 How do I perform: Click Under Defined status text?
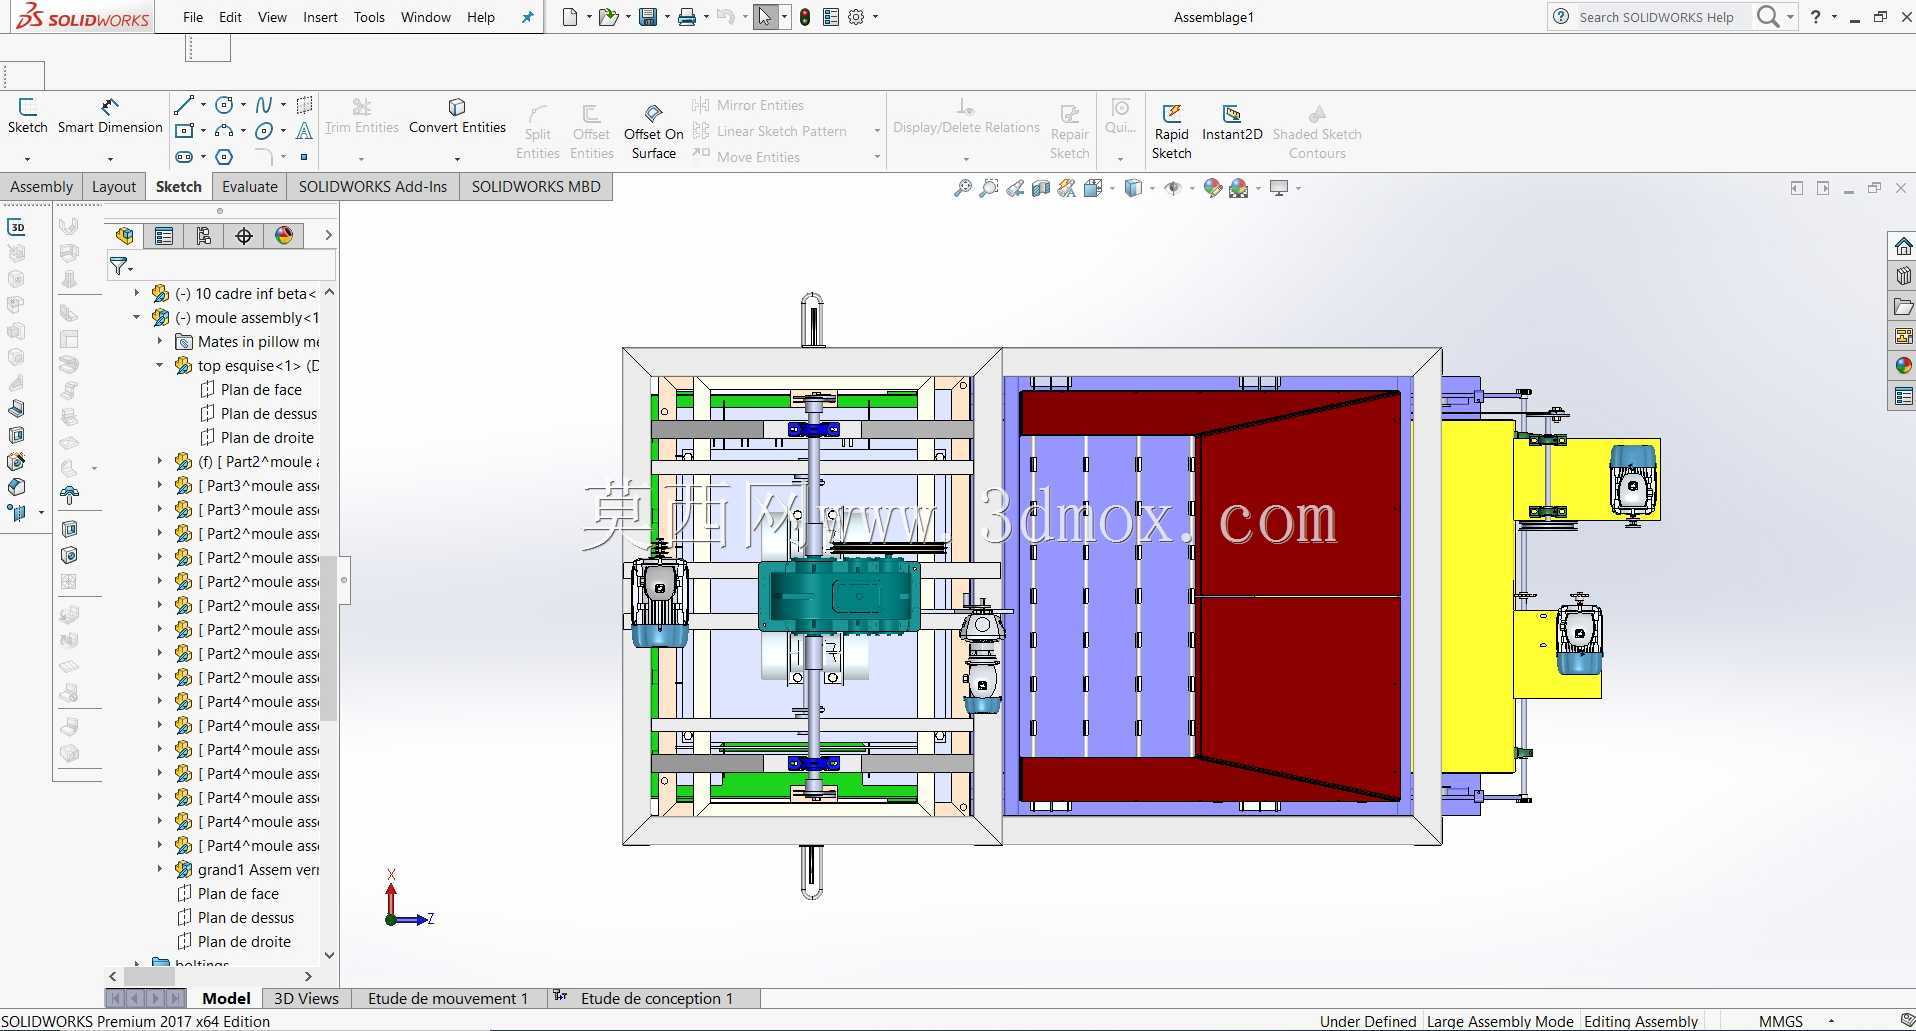tap(1368, 1021)
